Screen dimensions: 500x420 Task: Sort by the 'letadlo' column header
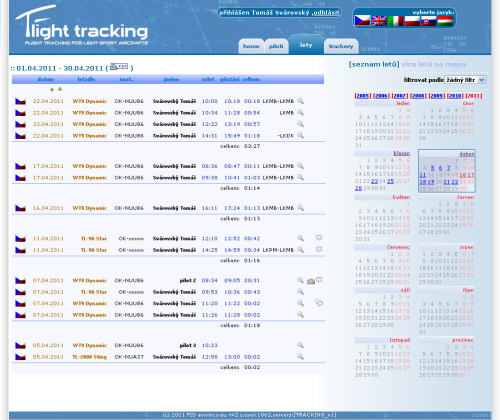[x=86, y=79]
